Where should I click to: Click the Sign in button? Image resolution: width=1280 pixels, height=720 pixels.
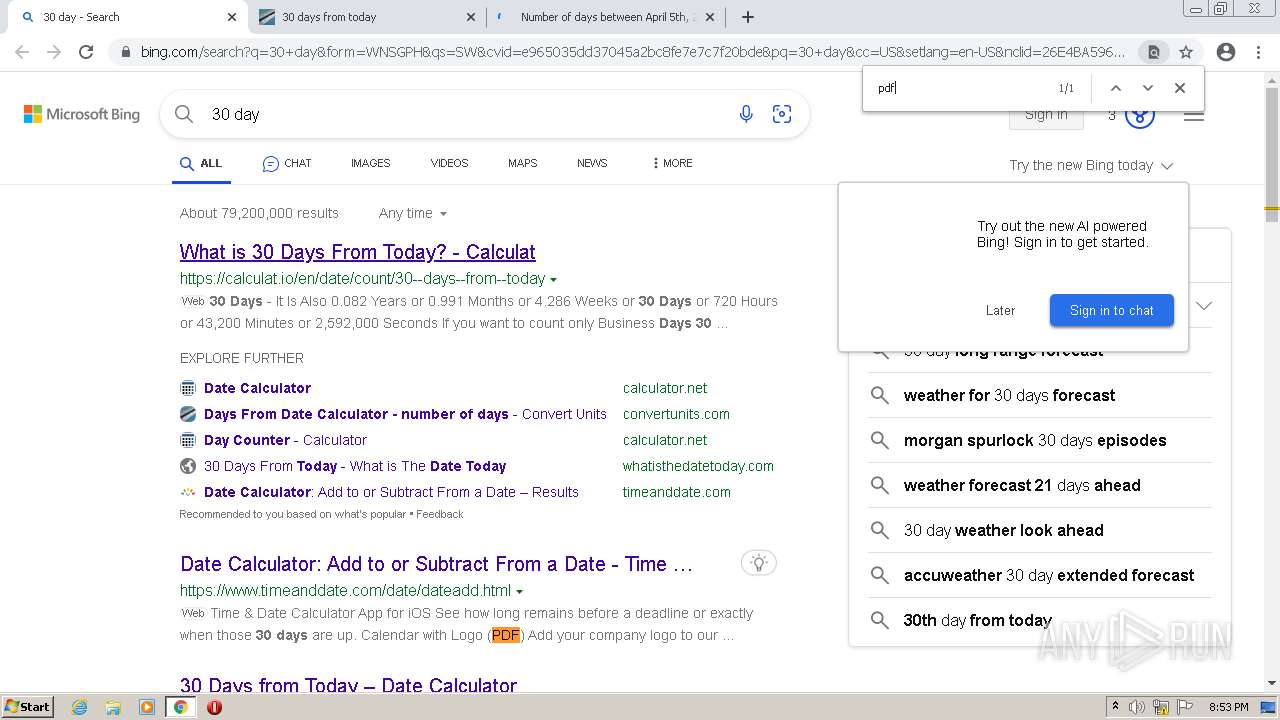(x=1046, y=115)
